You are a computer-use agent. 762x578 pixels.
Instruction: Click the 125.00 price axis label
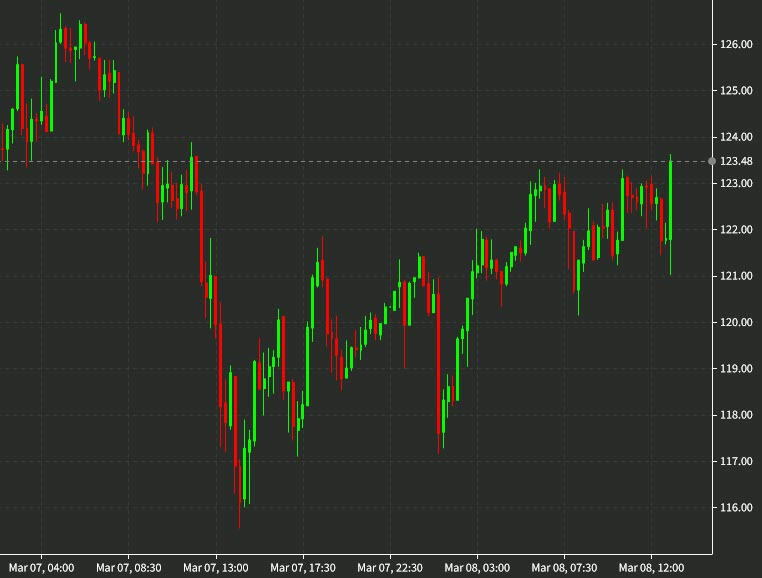[735, 91]
